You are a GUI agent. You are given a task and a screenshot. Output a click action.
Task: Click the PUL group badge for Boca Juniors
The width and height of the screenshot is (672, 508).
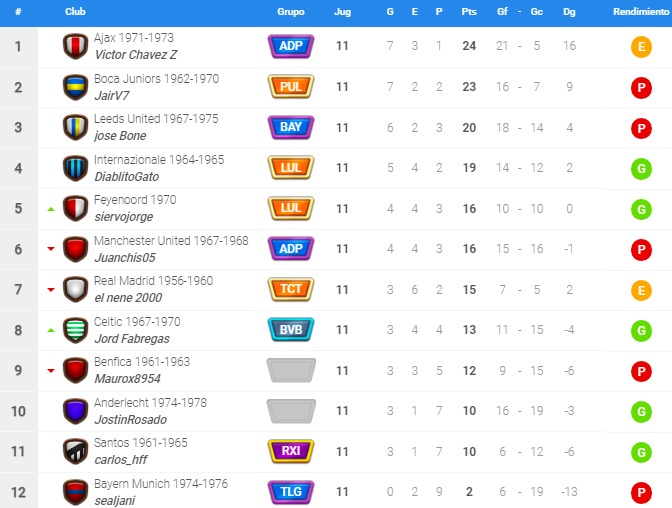(x=291, y=87)
